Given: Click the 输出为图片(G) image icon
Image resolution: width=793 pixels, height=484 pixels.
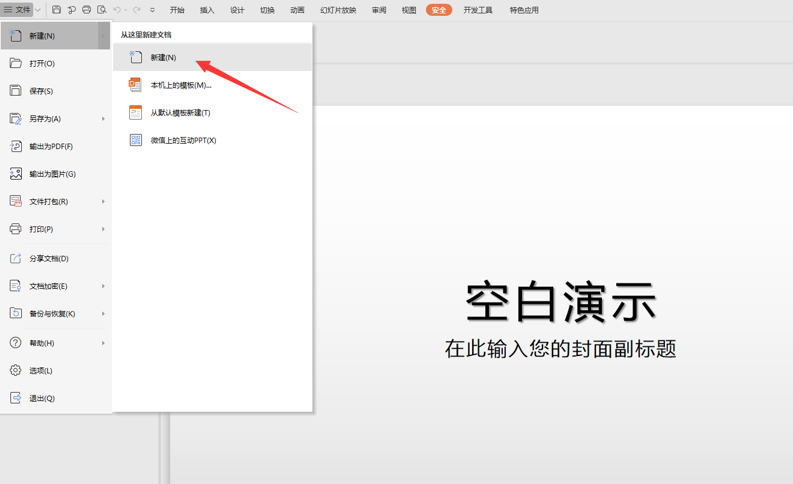Looking at the screenshot, I should click(16, 174).
